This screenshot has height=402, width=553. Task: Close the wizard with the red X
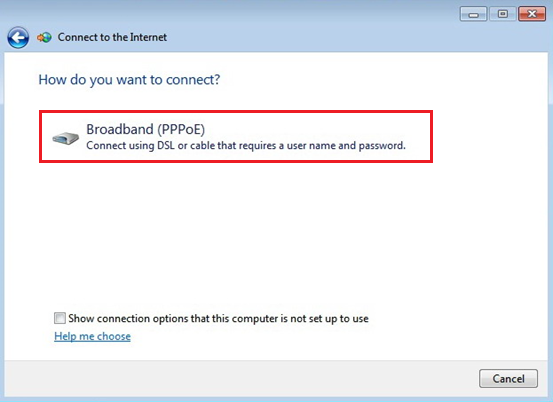tap(532, 14)
